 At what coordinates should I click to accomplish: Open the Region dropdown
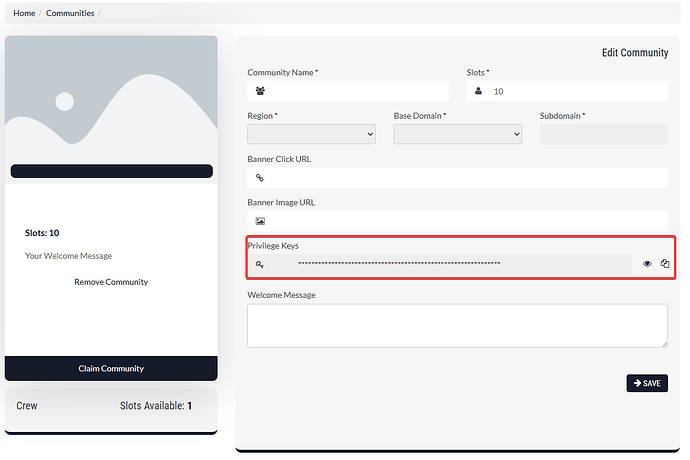tap(311, 134)
